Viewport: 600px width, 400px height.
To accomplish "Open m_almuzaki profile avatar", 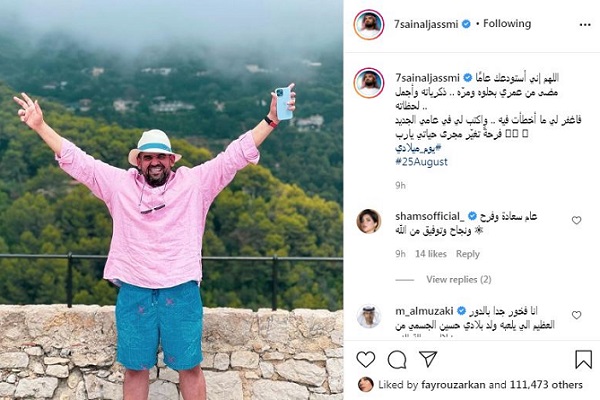I will [x=369, y=316].
